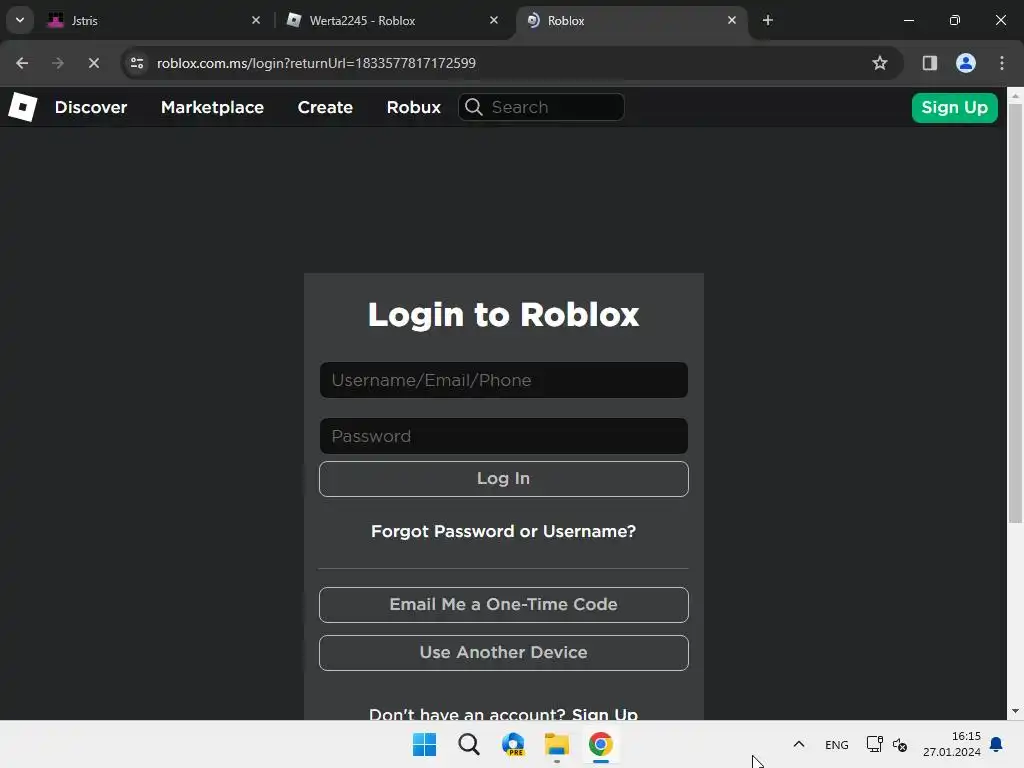Click the search magnifier icon in the Roblox navbar

click(x=473, y=107)
